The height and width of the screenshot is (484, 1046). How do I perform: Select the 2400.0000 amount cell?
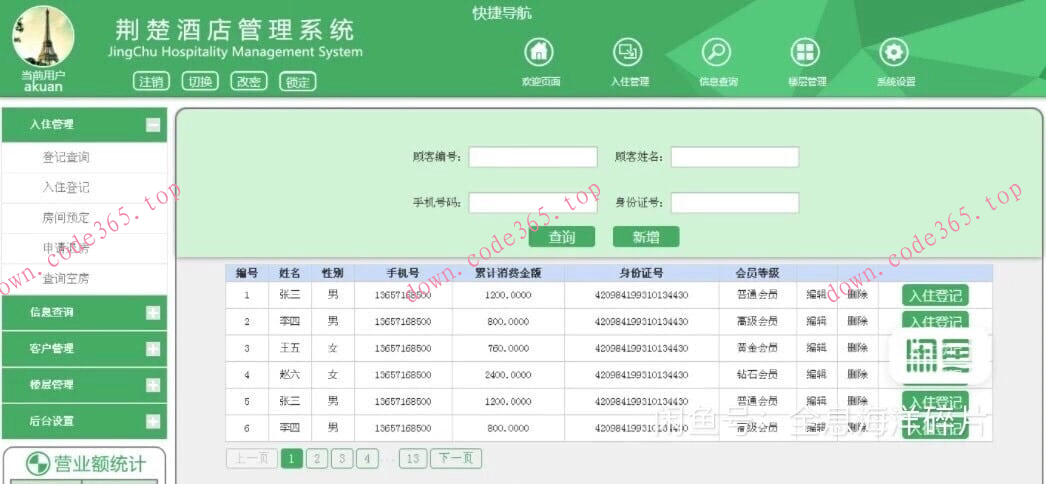click(508, 375)
